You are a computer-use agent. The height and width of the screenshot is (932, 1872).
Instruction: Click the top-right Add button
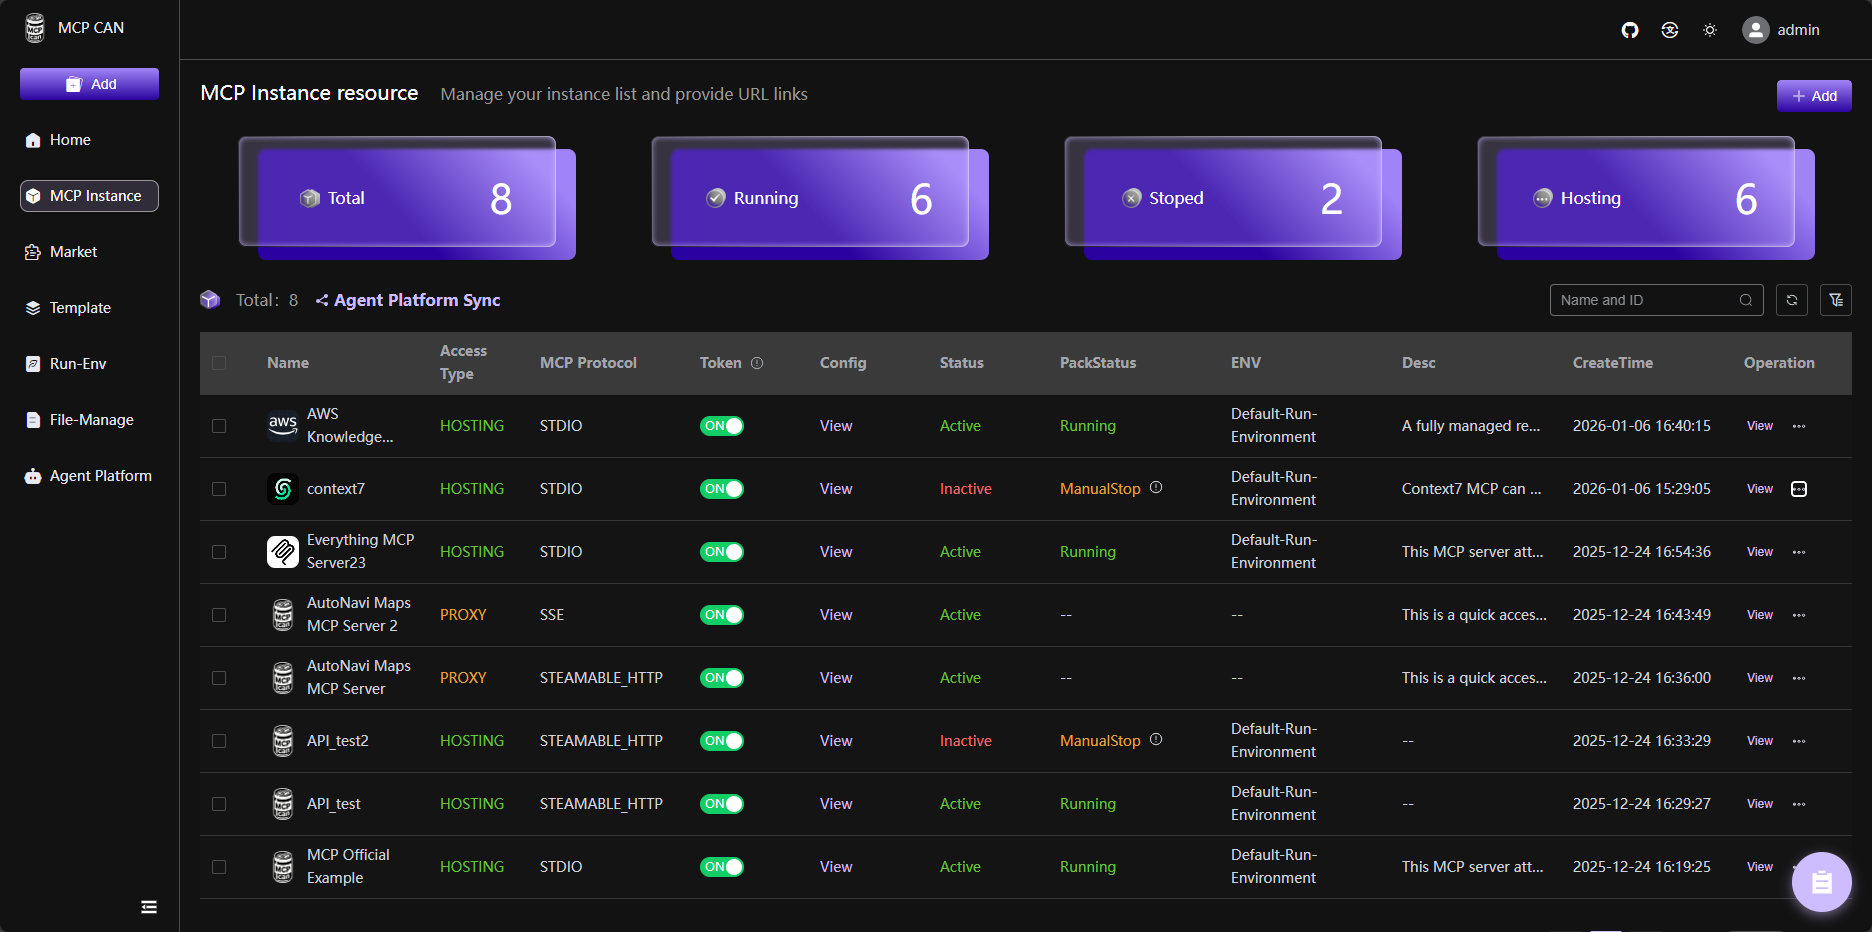(x=1814, y=96)
